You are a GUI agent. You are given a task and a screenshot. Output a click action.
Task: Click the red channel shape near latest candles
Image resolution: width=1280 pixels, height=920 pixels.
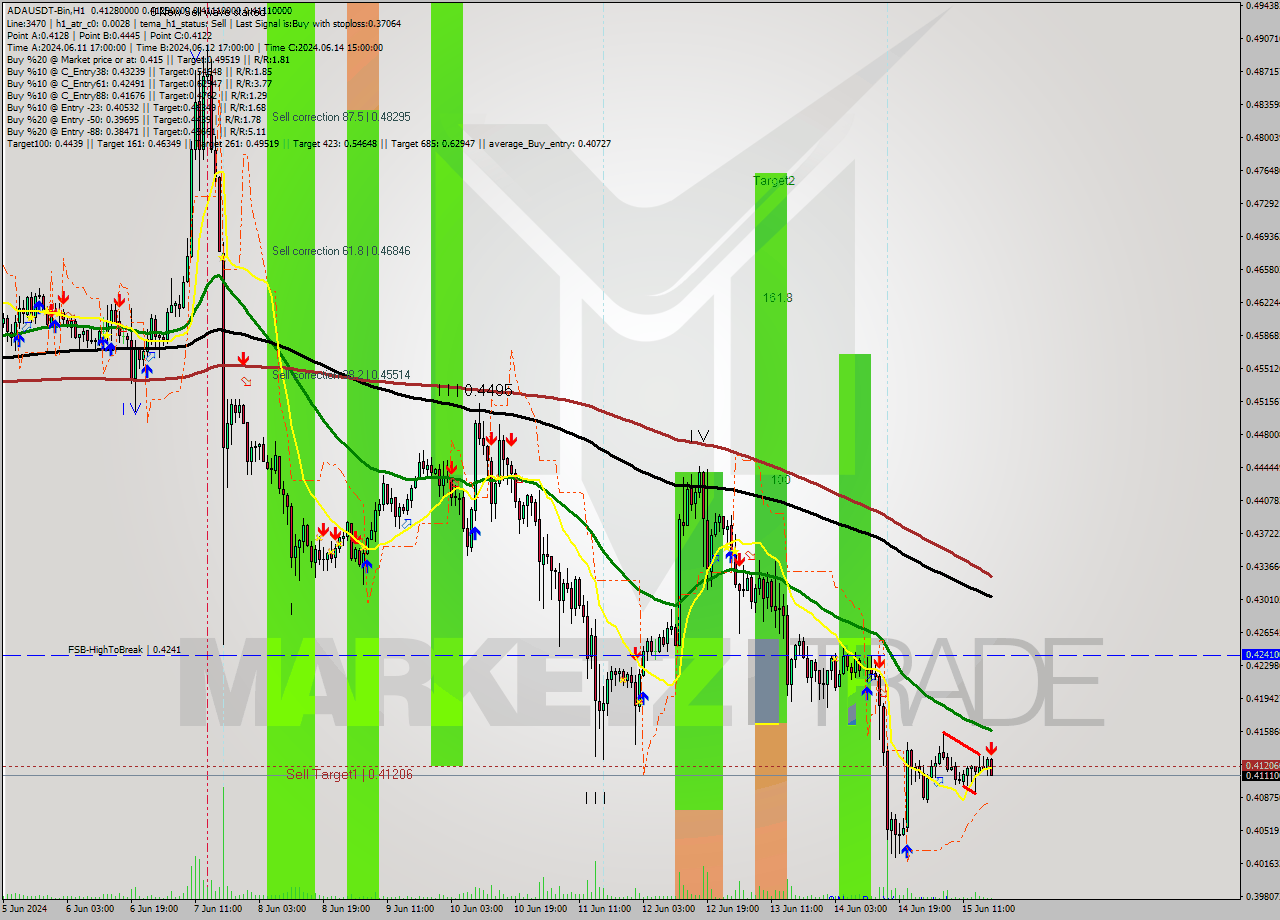(x=960, y=762)
